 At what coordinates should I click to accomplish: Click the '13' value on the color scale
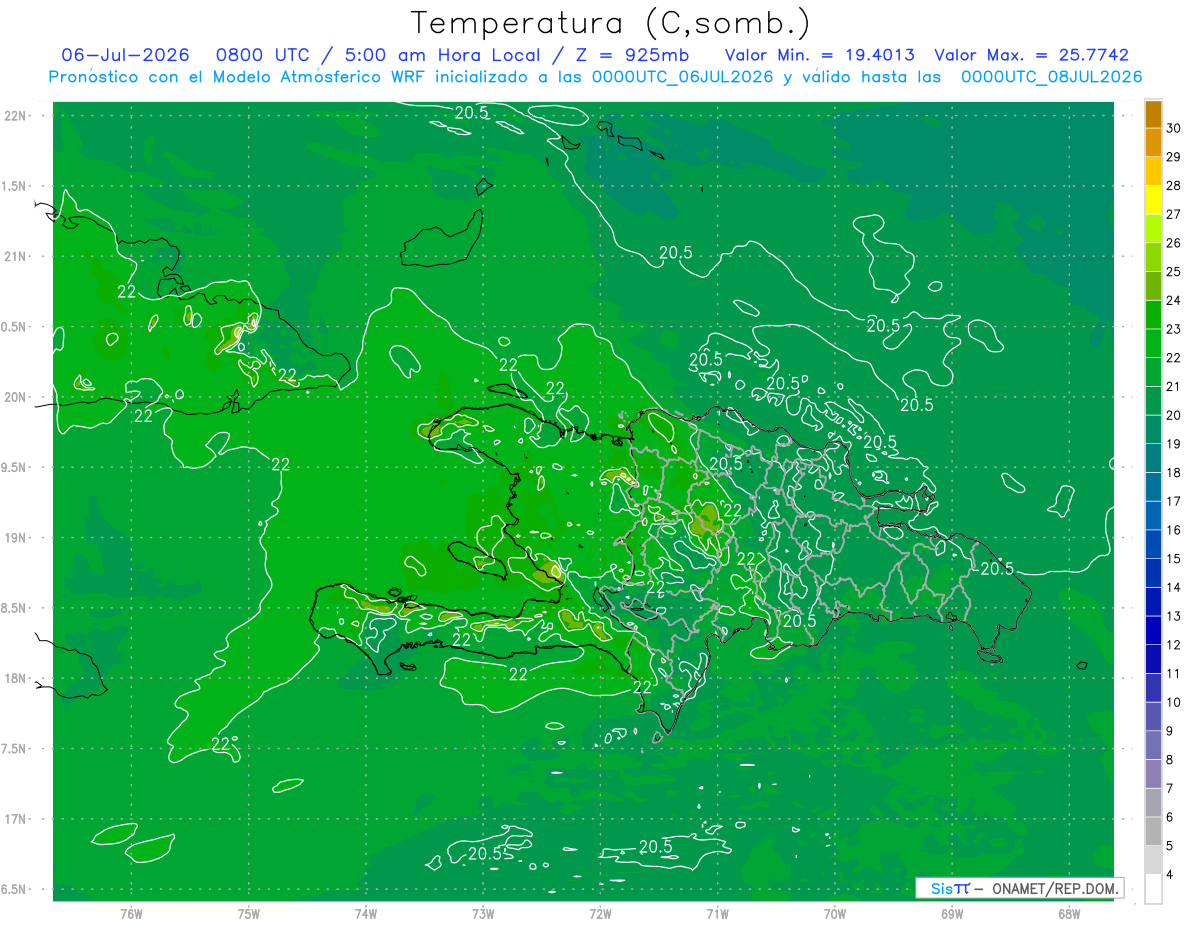tap(1173, 616)
